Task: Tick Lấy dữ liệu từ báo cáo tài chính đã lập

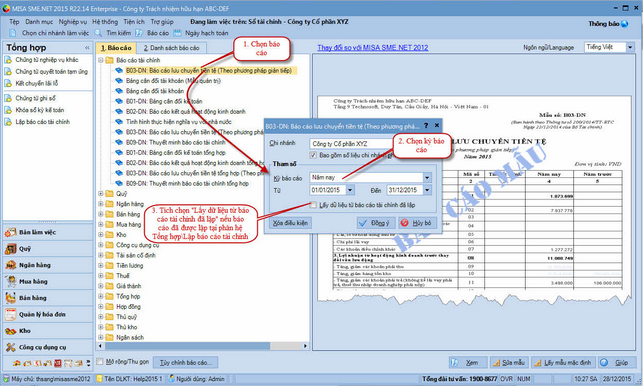Action: pos(313,205)
